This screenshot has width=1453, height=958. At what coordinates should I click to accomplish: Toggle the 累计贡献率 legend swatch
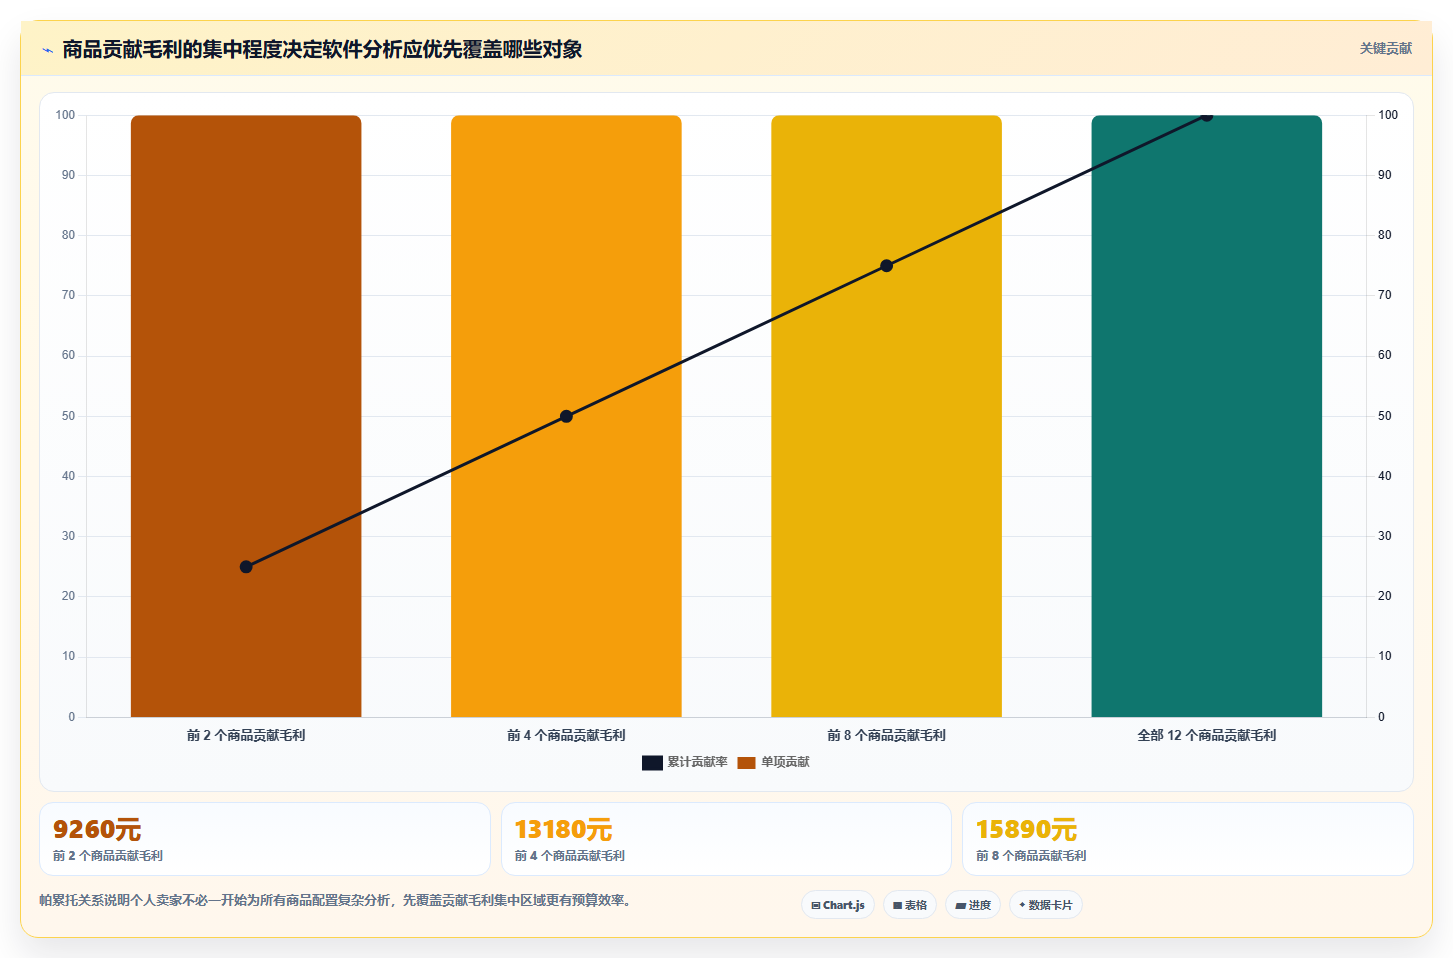(x=652, y=763)
